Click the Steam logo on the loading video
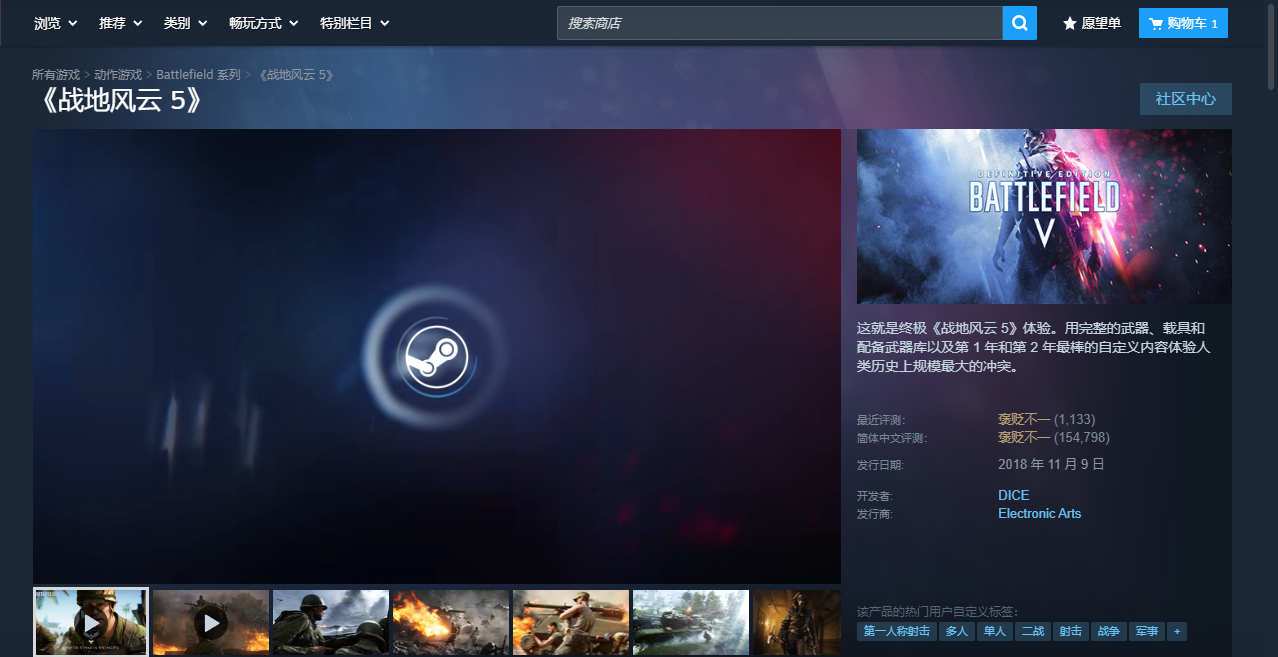Image resolution: width=1278 pixels, height=657 pixels. 436,357
